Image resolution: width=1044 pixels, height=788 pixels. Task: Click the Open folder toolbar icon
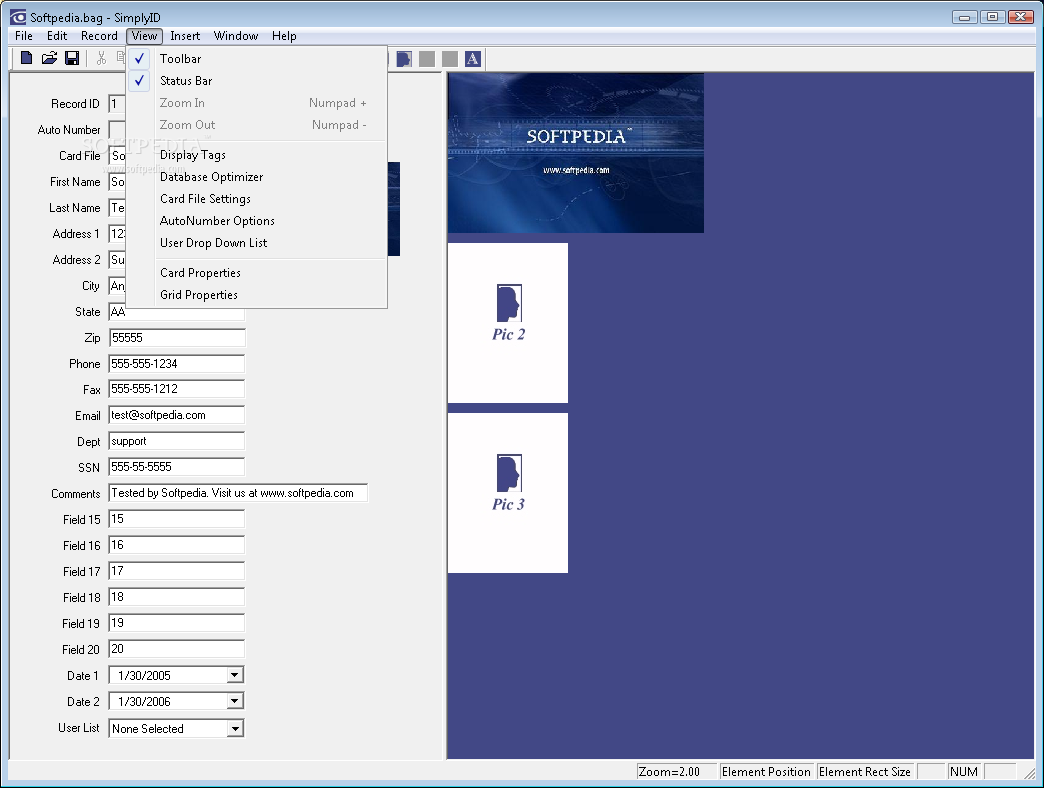pos(49,59)
